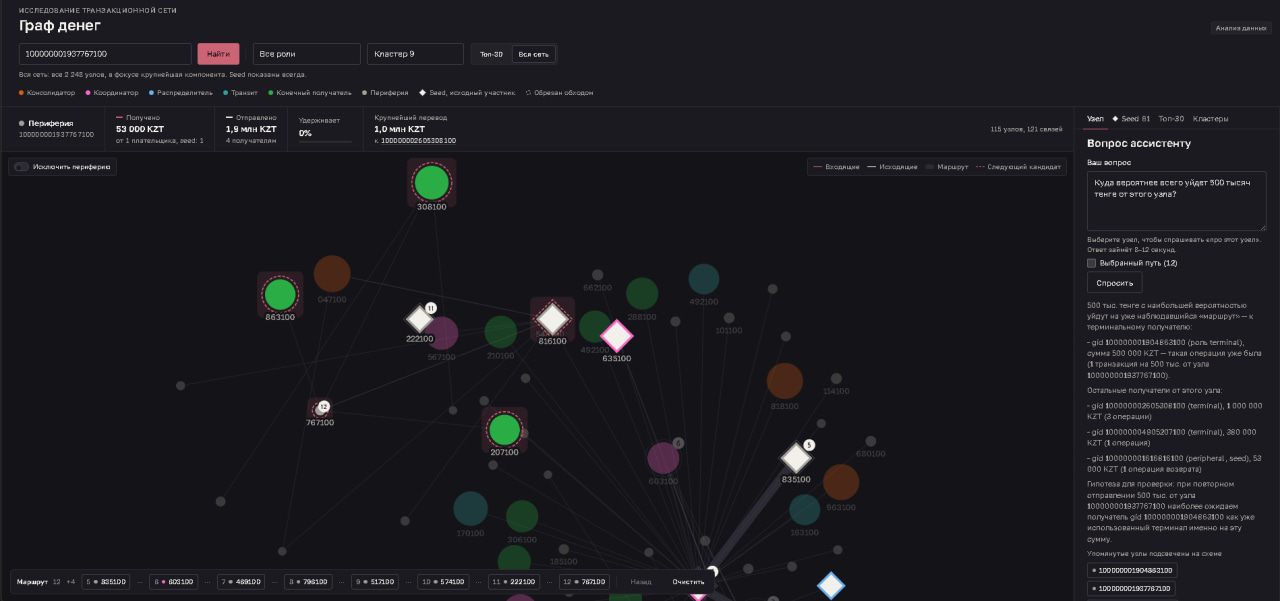
Task: Click small gray node 662100
Action: (x=597, y=275)
